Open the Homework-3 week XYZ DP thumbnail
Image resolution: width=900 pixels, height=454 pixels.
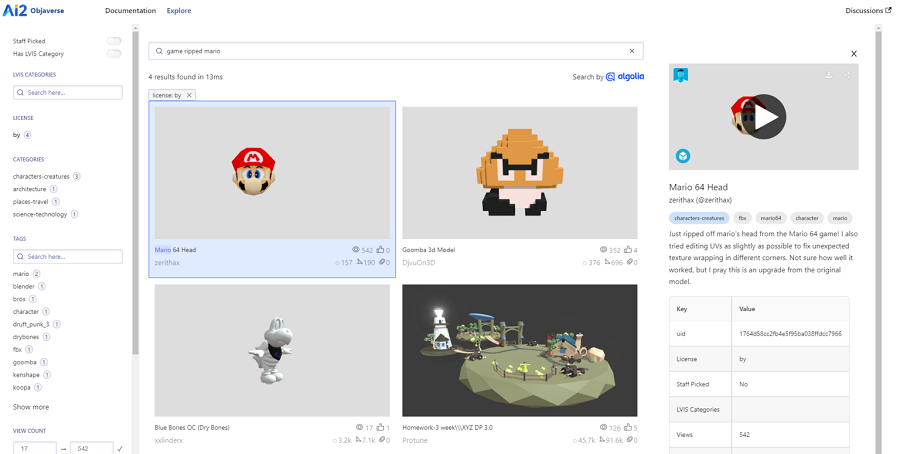[x=519, y=350]
